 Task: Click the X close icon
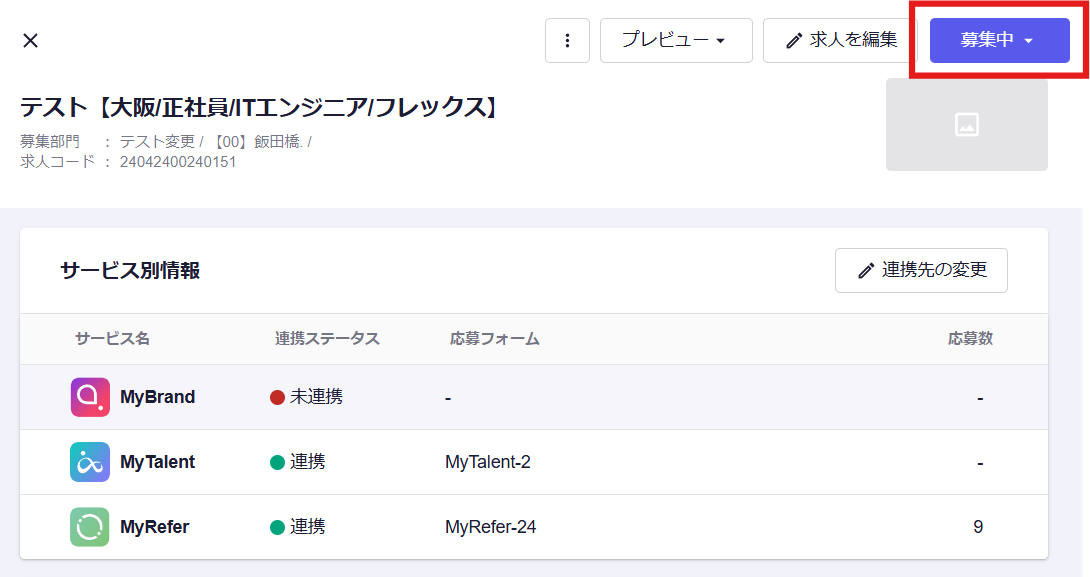tap(30, 40)
